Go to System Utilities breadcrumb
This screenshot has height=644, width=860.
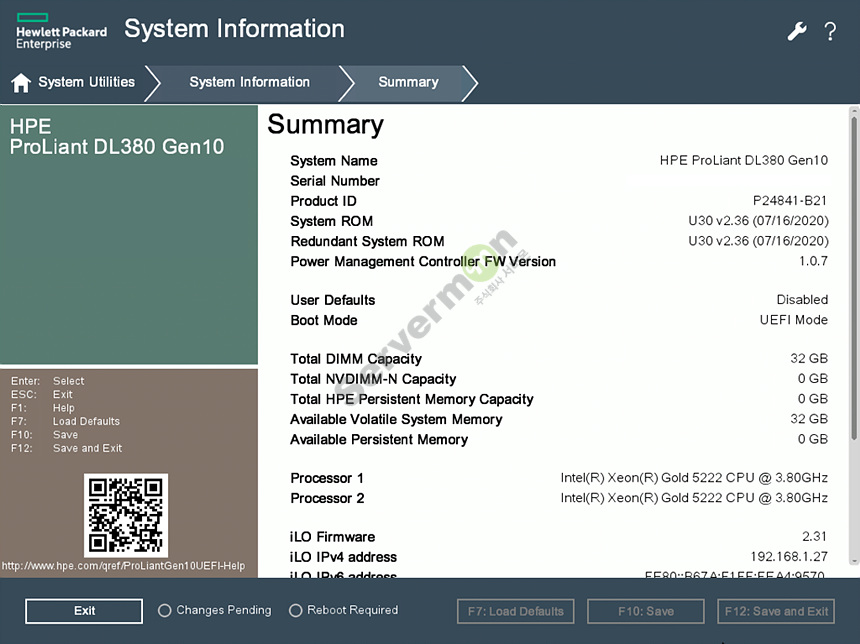[86, 82]
